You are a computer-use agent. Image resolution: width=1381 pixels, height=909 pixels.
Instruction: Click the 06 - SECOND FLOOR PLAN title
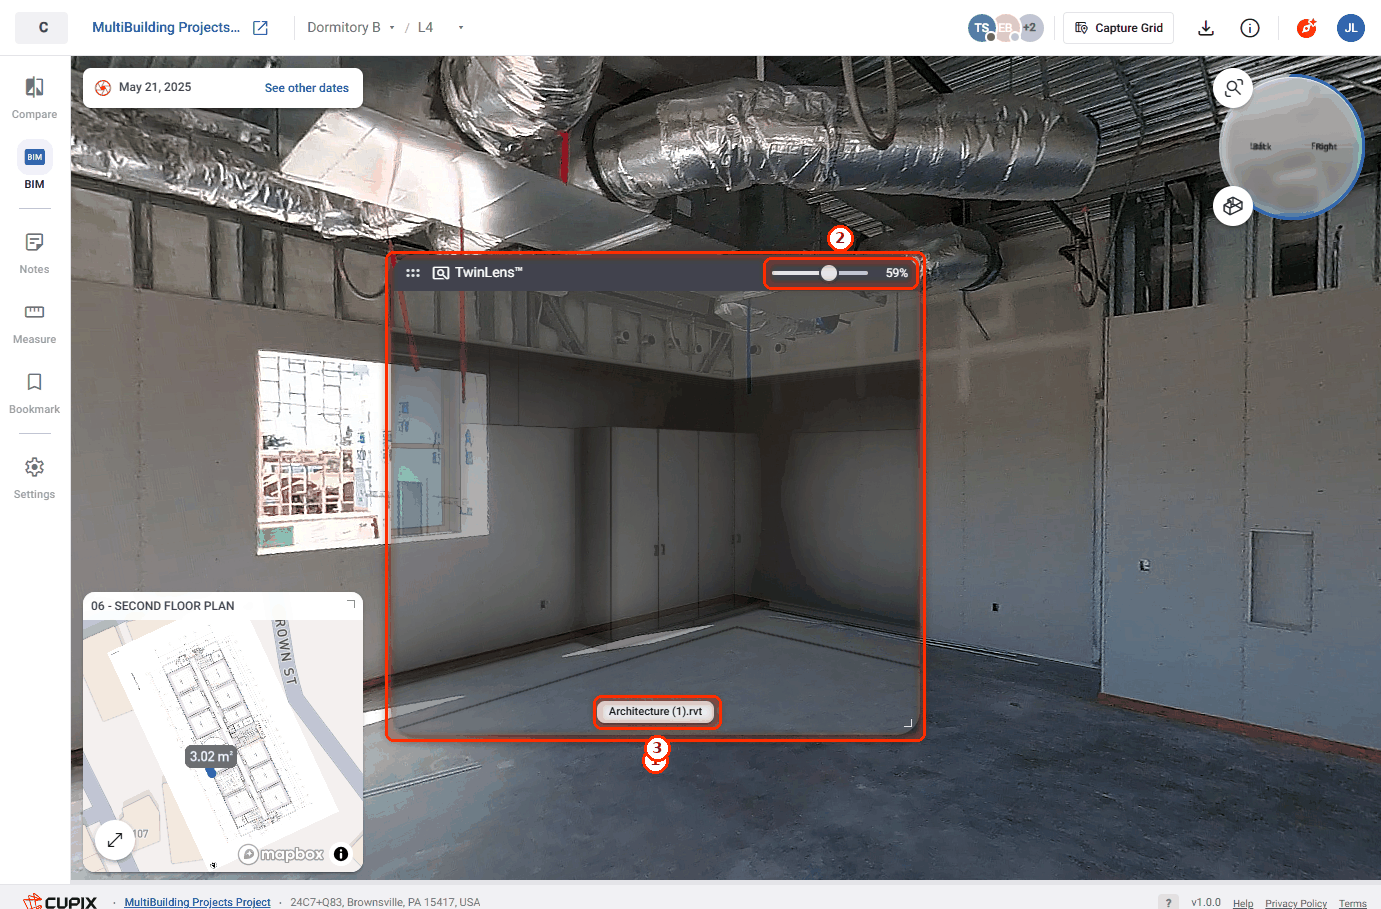(163, 606)
